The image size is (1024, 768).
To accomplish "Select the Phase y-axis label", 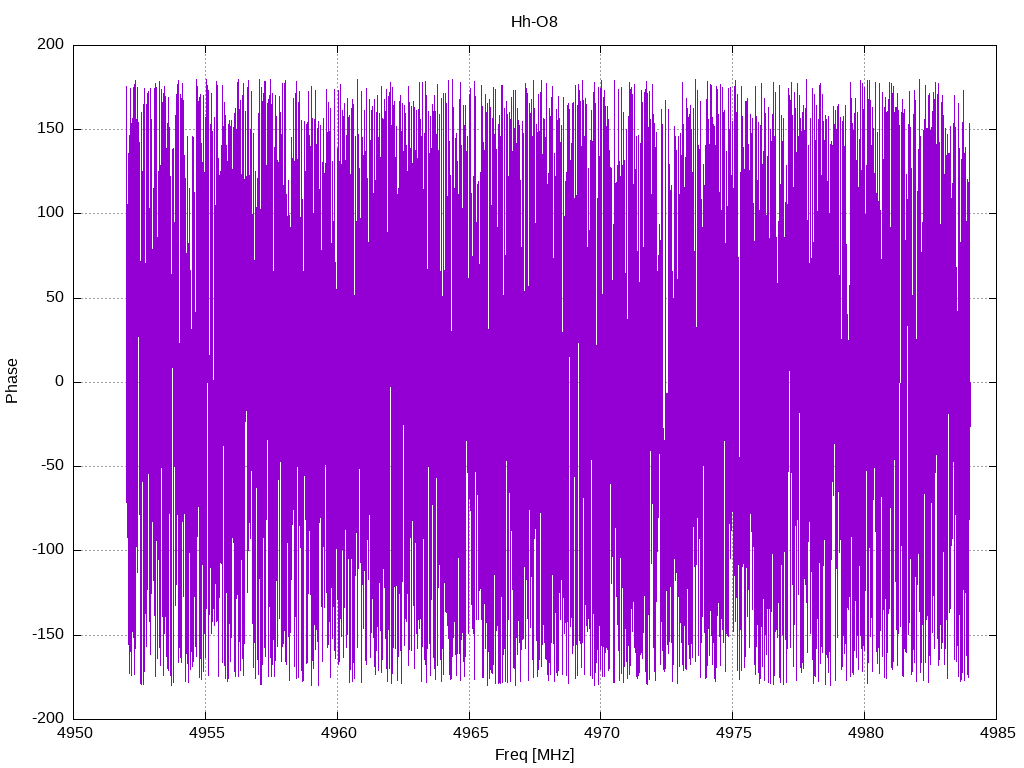I will [x=12, y=381].
